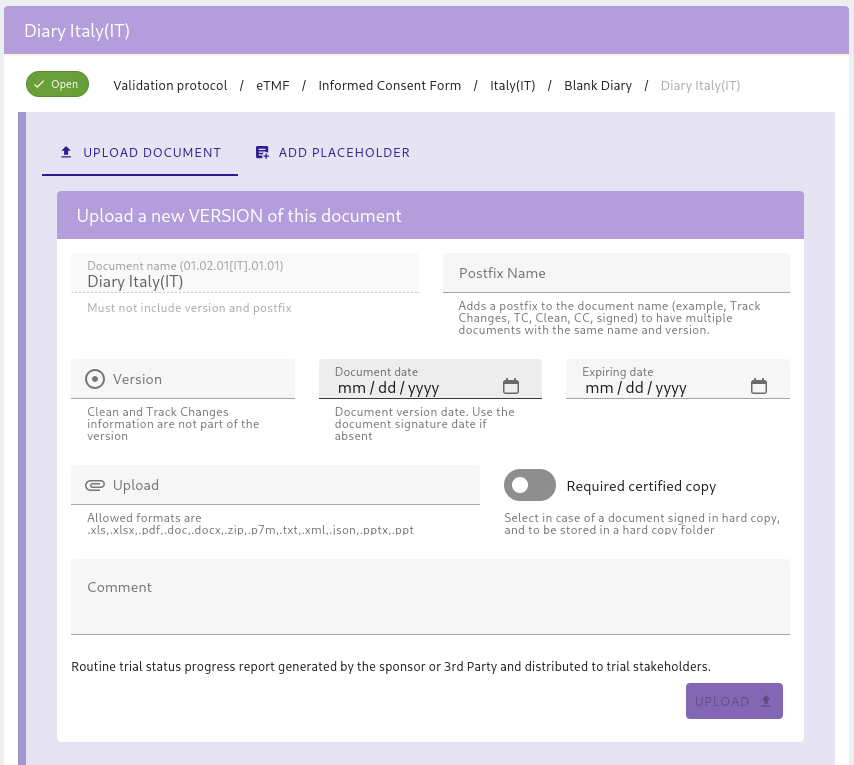
Task: Click the Expiring date mm/dd/yyyy field
Action: [x=678, y=379]
